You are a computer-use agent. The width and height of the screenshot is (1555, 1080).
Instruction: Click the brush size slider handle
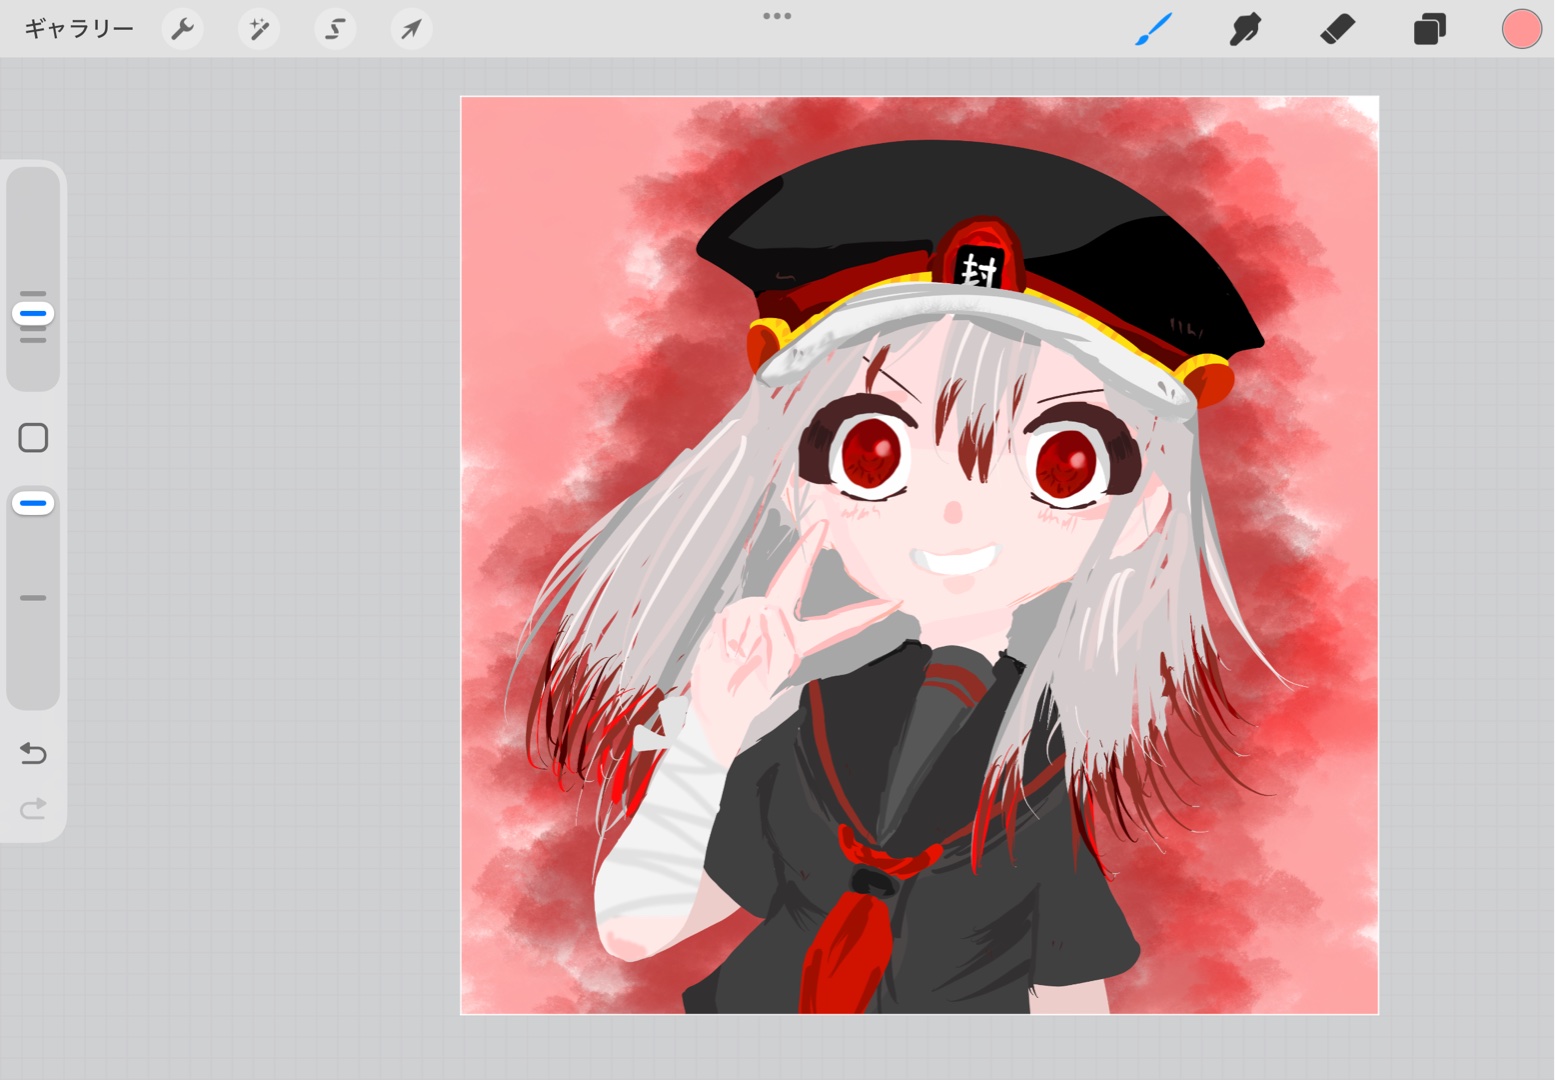coord(33,314)
